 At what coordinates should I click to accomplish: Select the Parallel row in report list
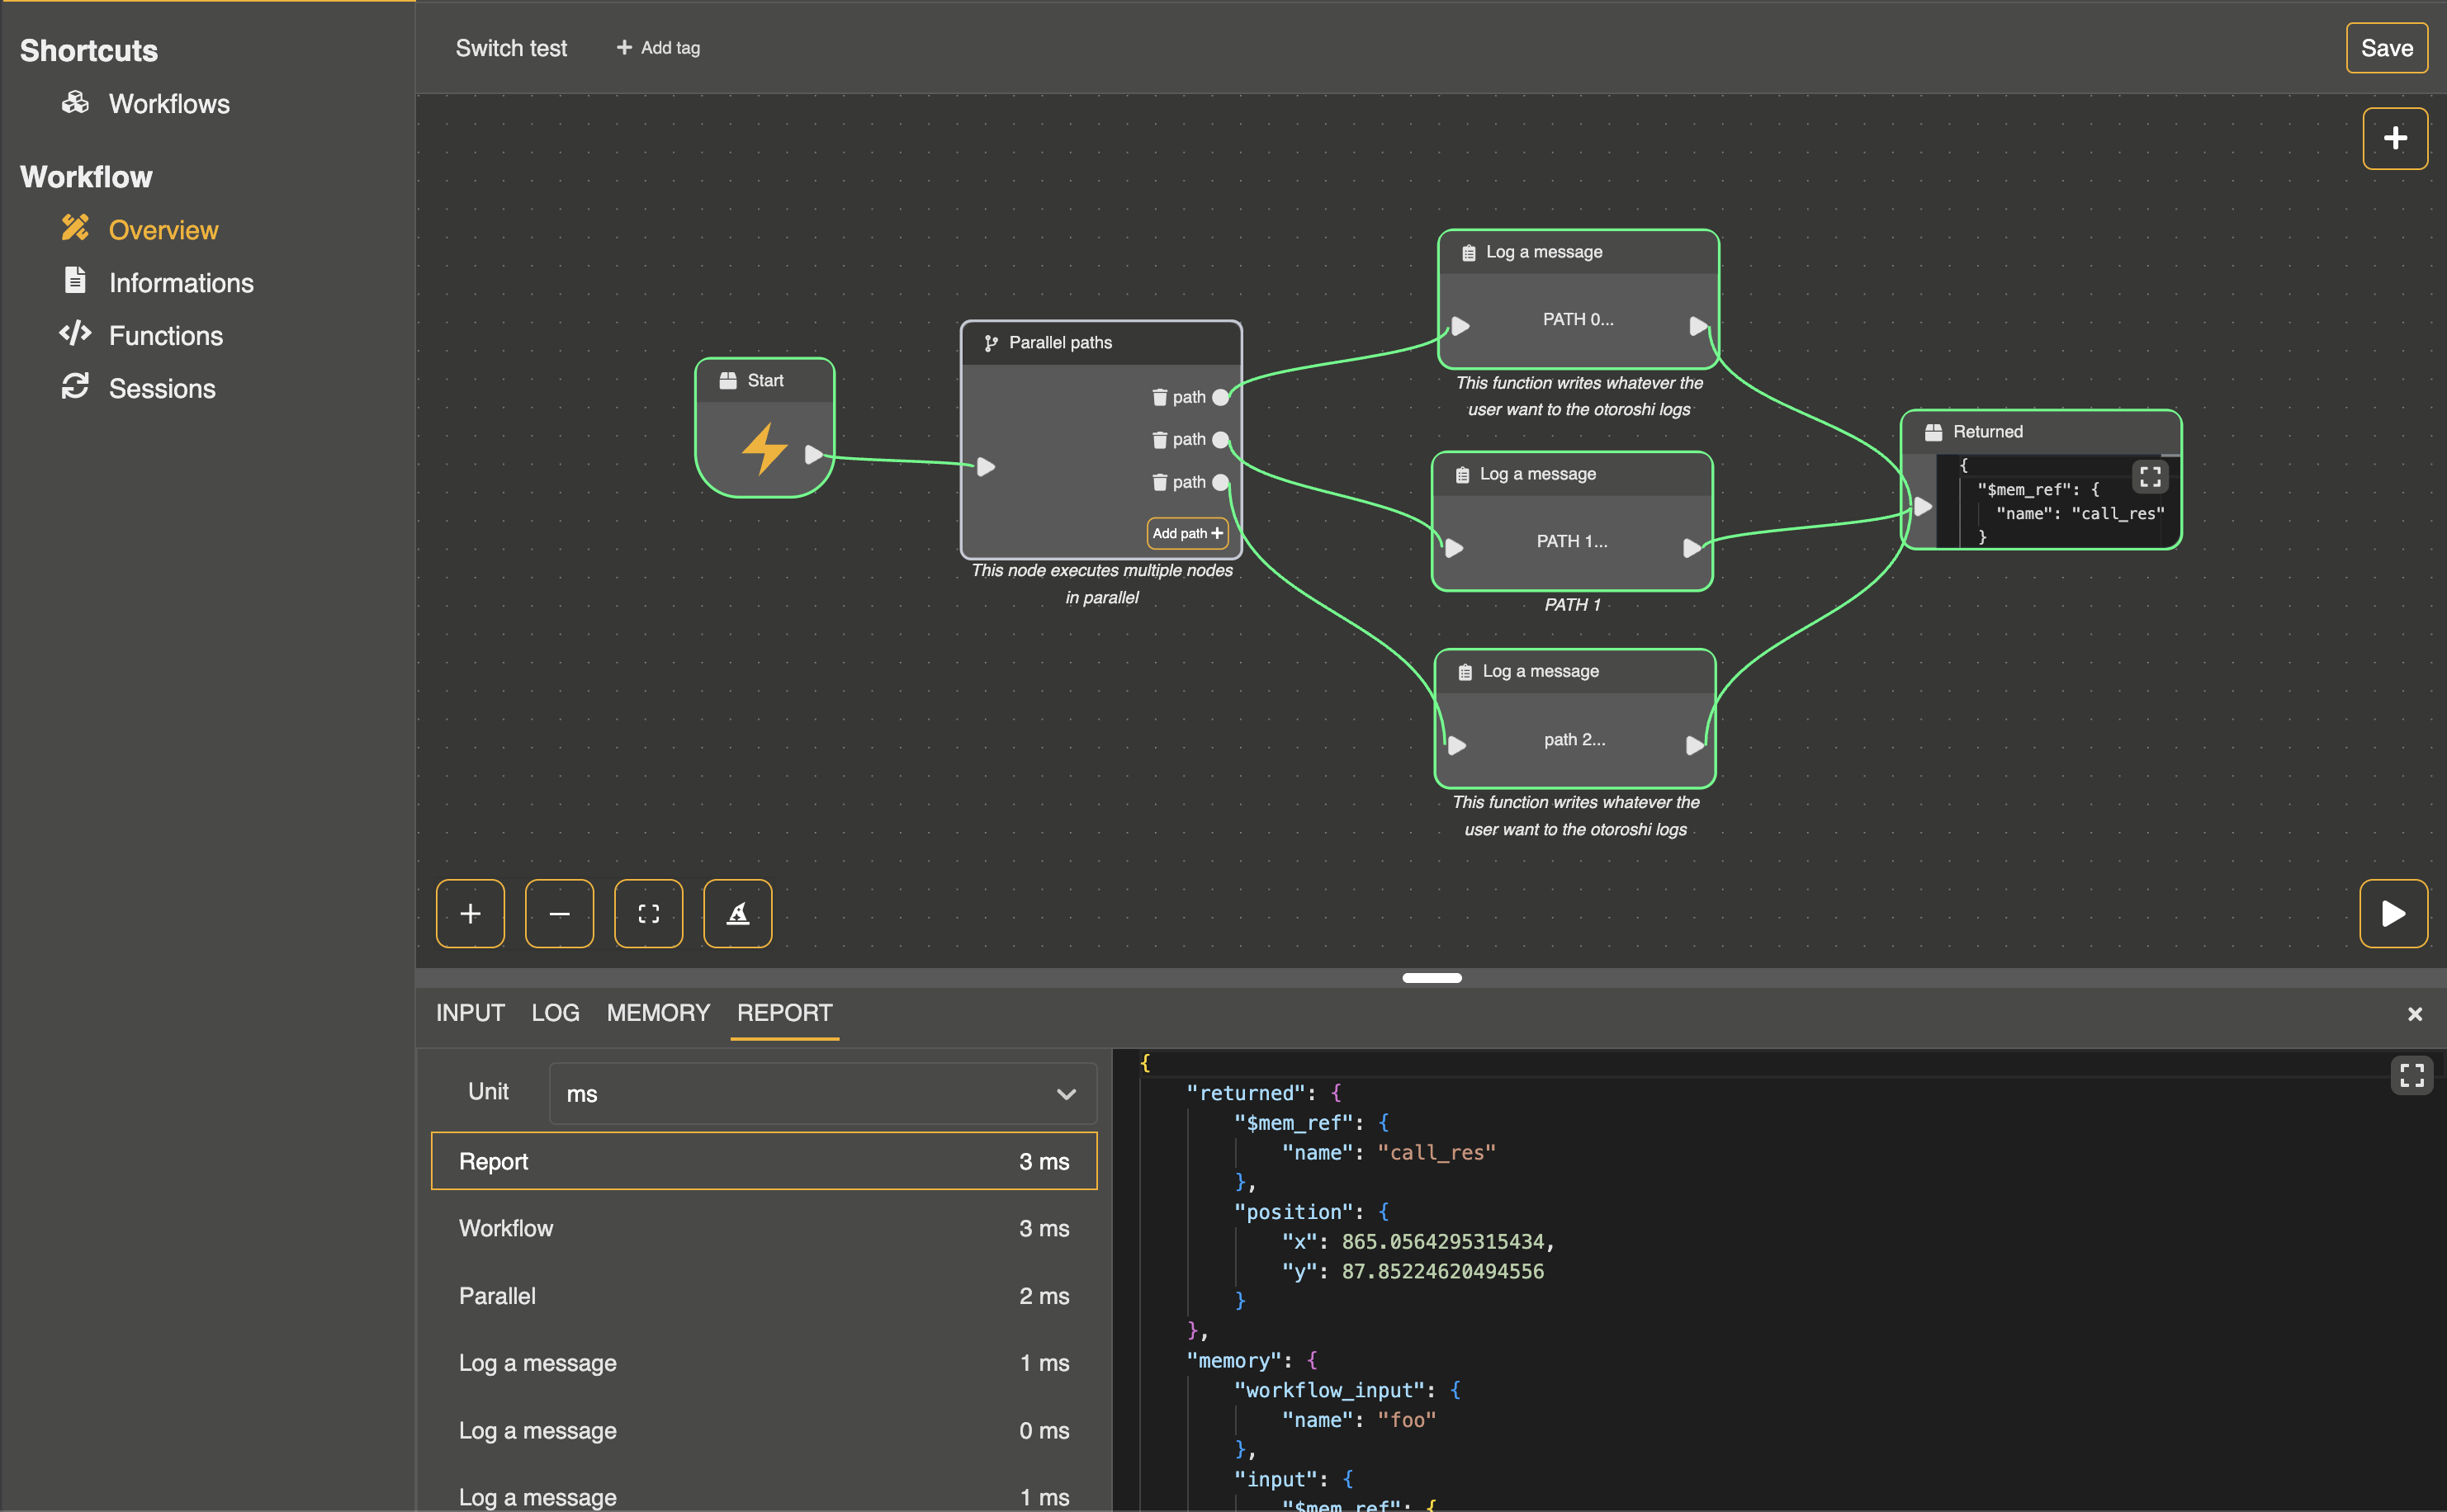tap(763, 1296)
